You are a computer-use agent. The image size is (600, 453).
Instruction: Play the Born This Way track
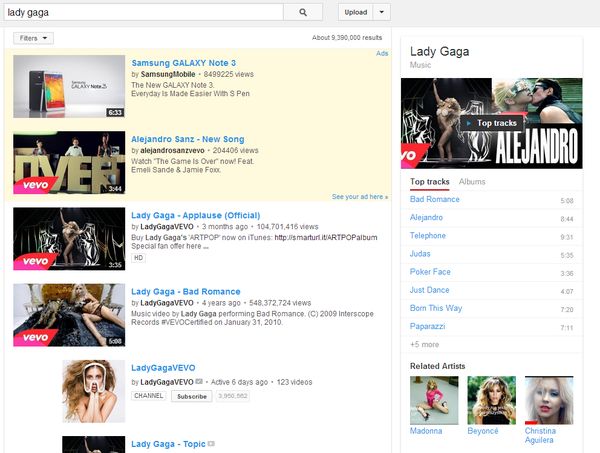click(491, 308)
